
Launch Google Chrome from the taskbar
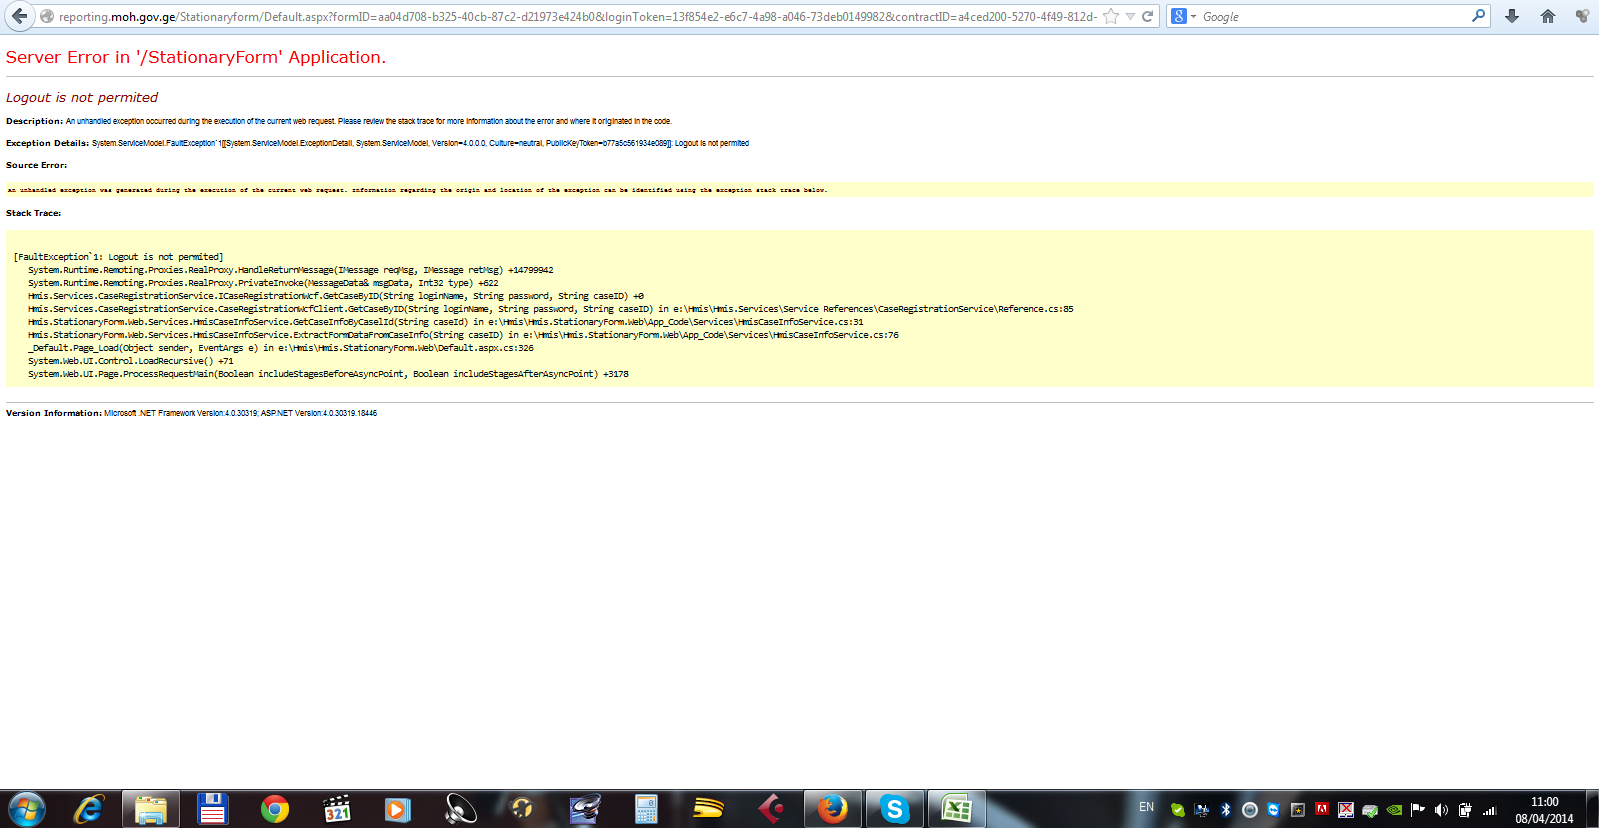pyautogui.click(x=275, y=809)
